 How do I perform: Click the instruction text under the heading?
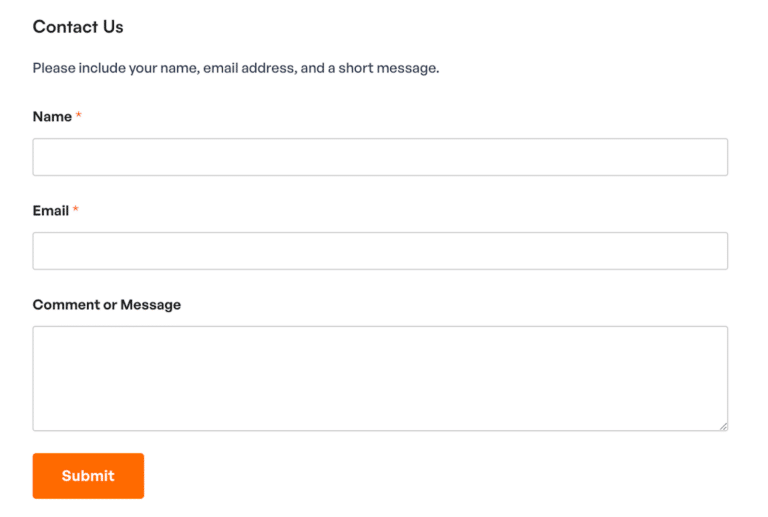coord(236,69)
